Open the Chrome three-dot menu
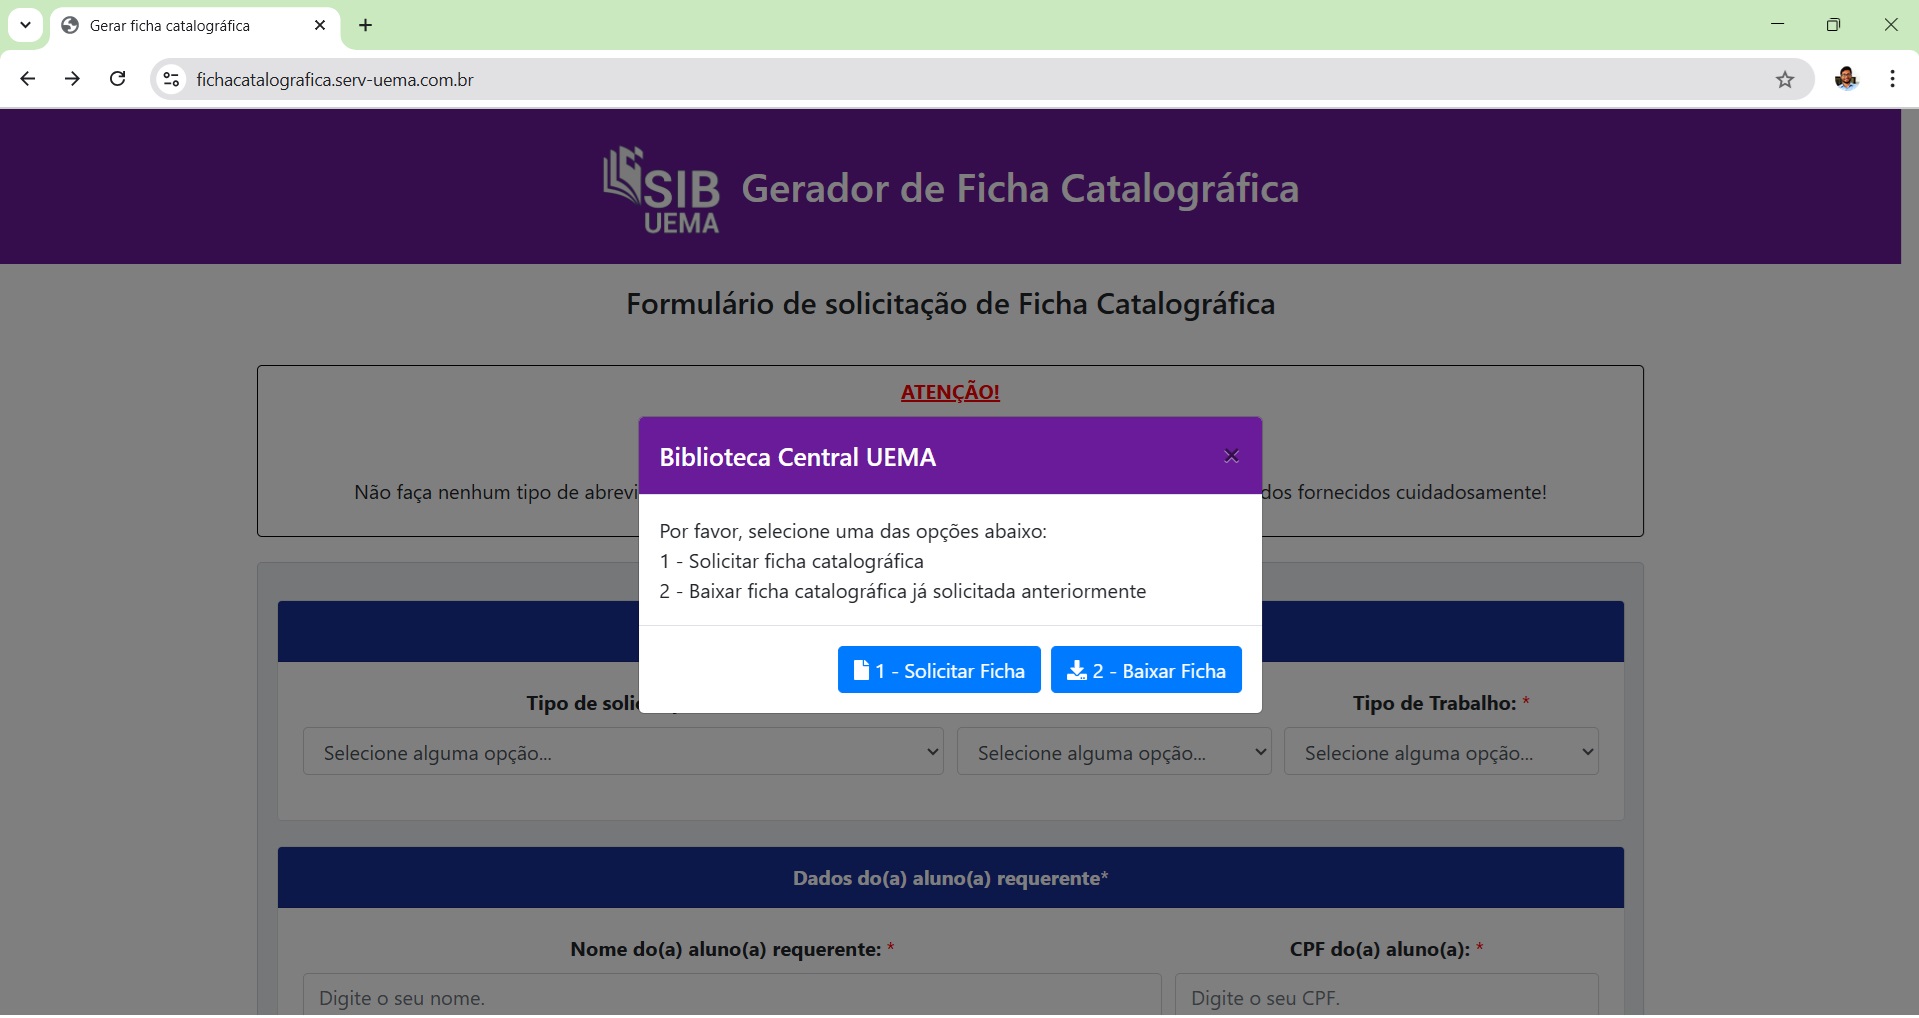The height and width of the screenshot is (1018, 1919). [x=1891, y=80]
